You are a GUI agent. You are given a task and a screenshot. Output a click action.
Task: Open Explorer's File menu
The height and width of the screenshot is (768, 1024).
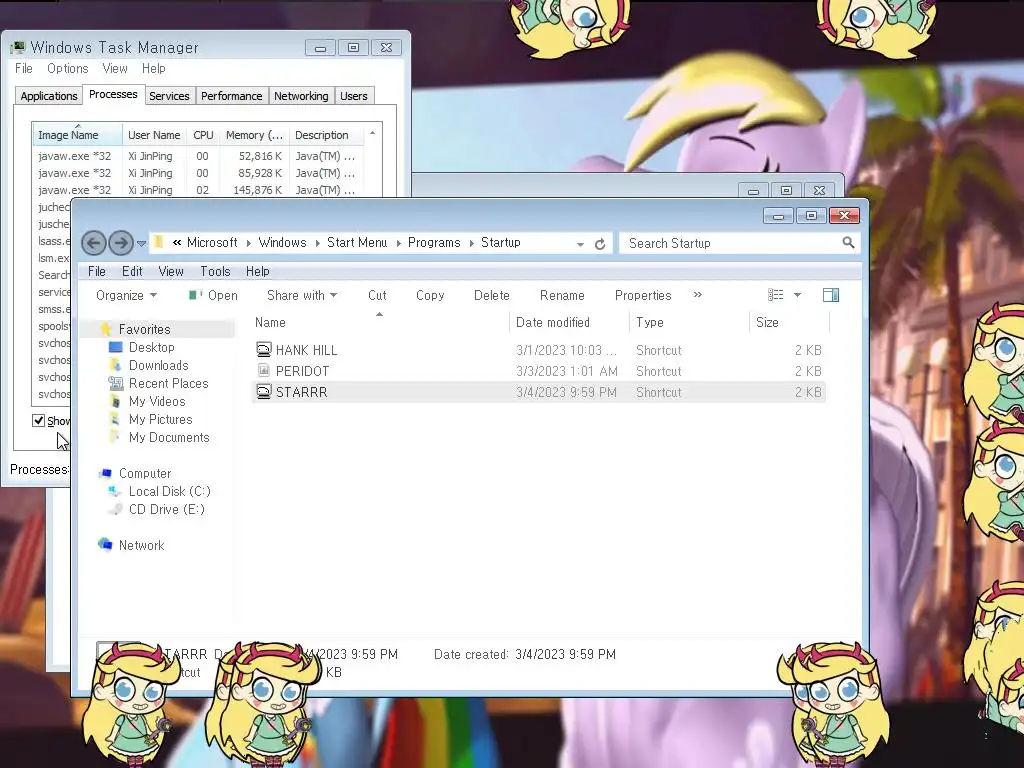pos(97,271)
